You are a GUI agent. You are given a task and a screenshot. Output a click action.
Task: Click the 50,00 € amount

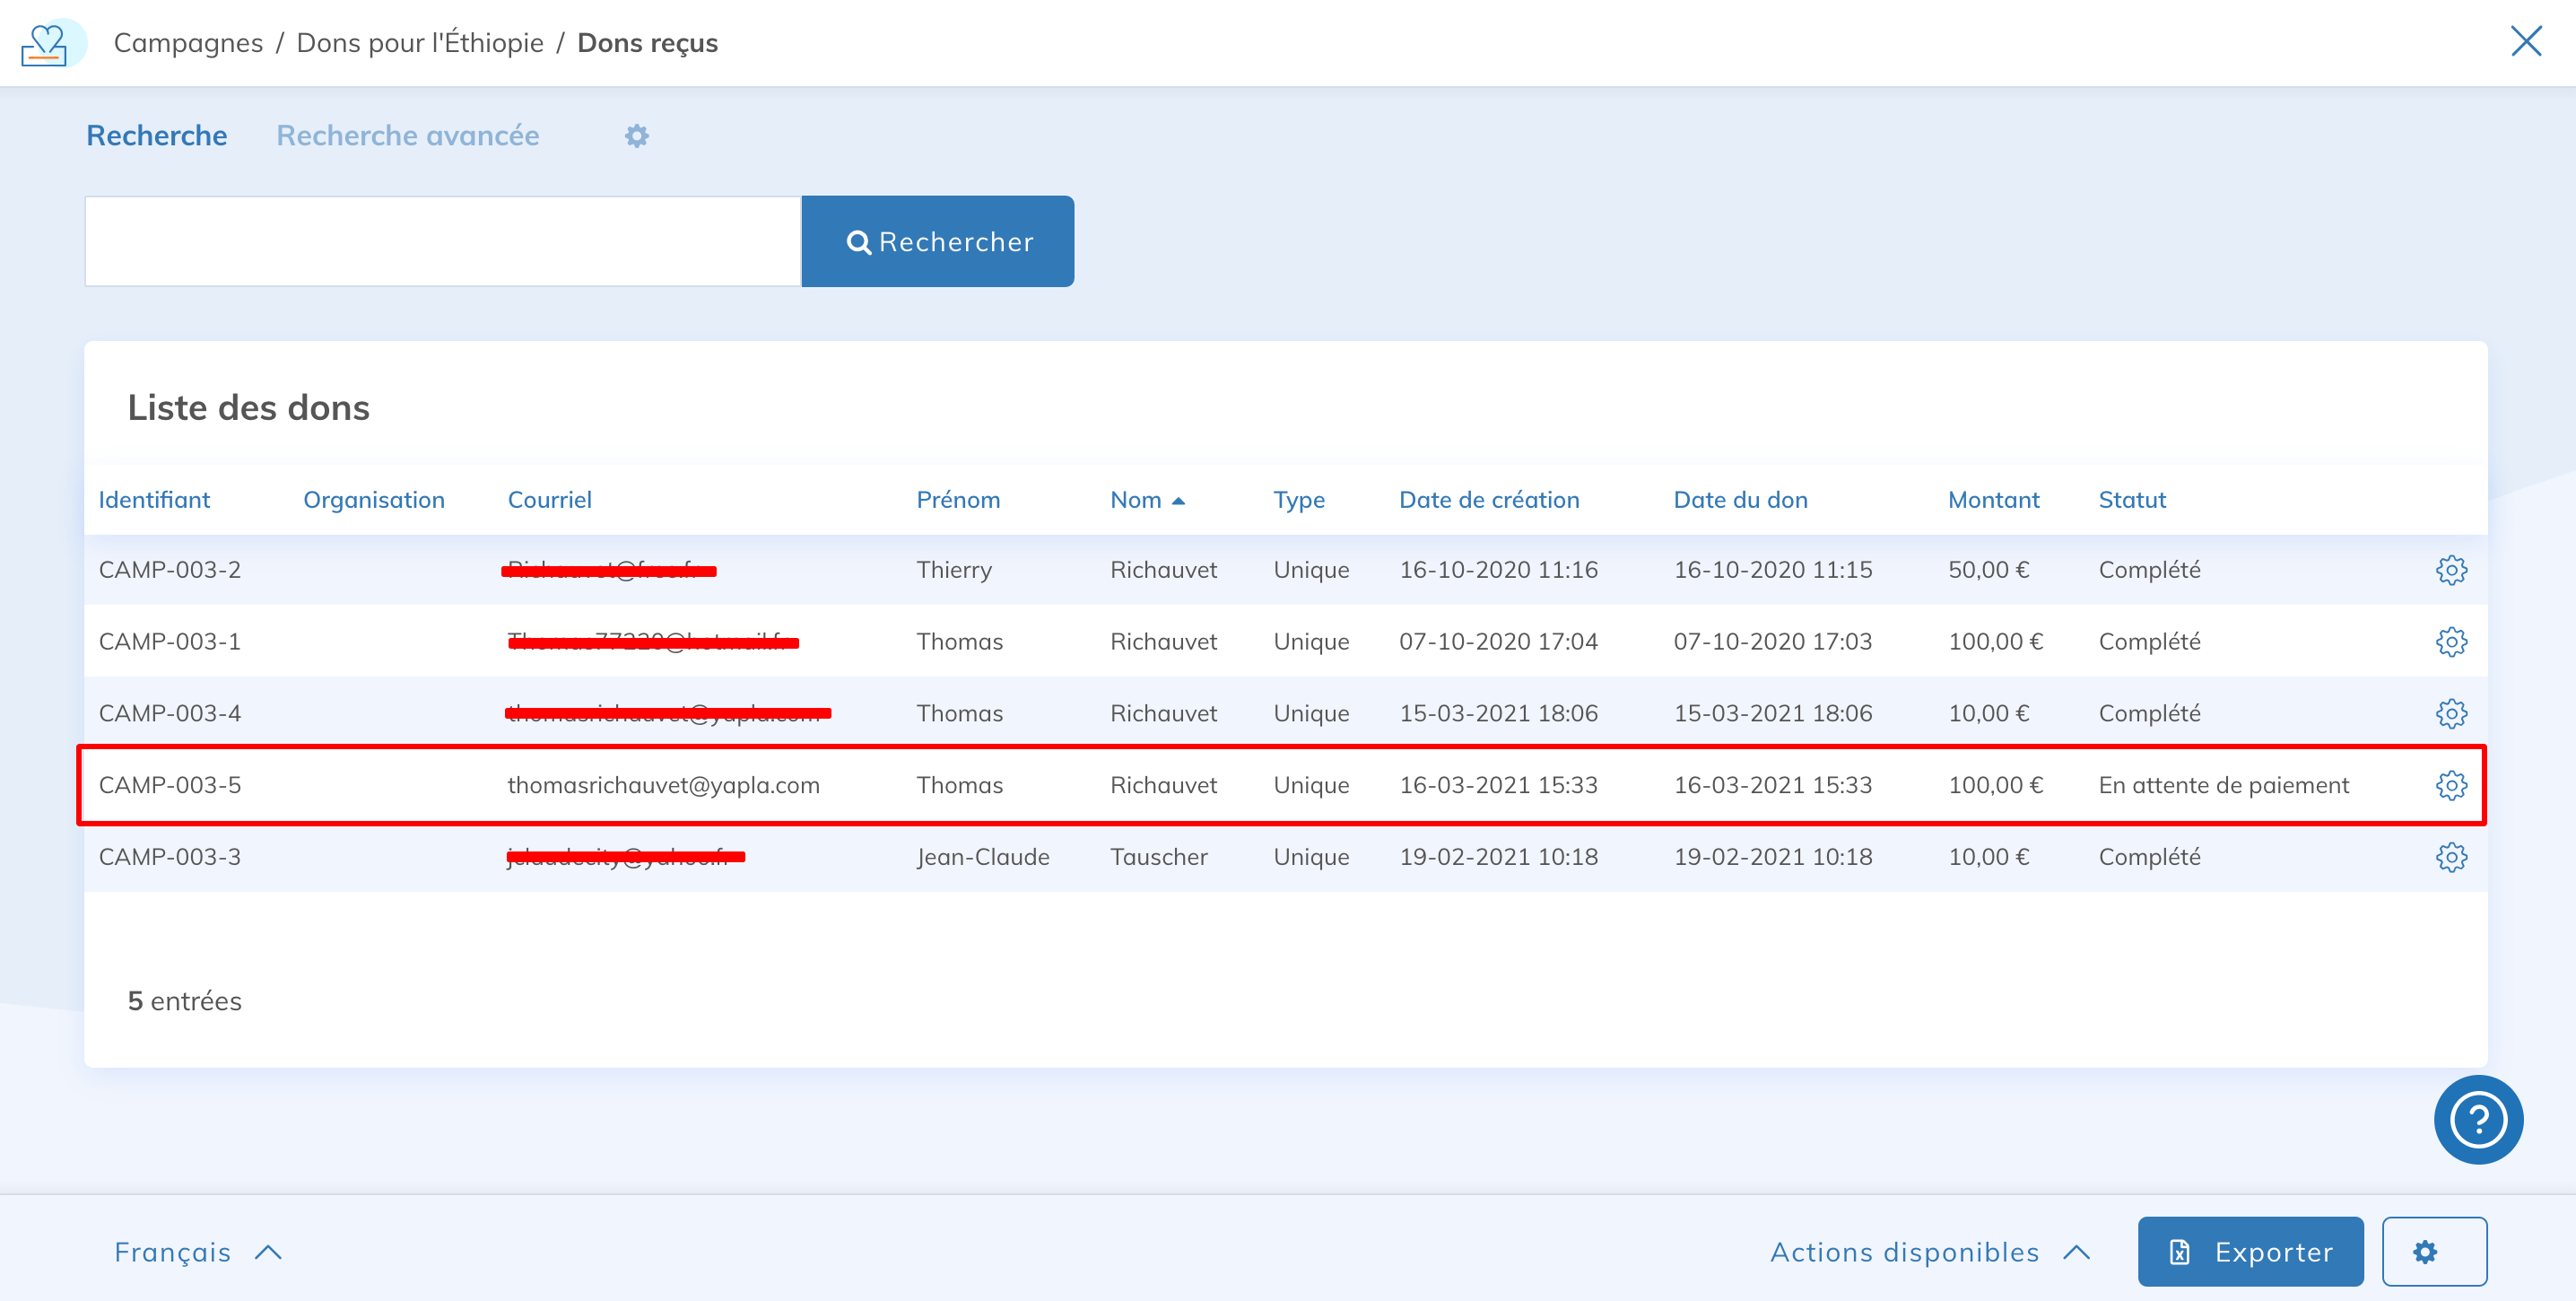(1988, 570)
